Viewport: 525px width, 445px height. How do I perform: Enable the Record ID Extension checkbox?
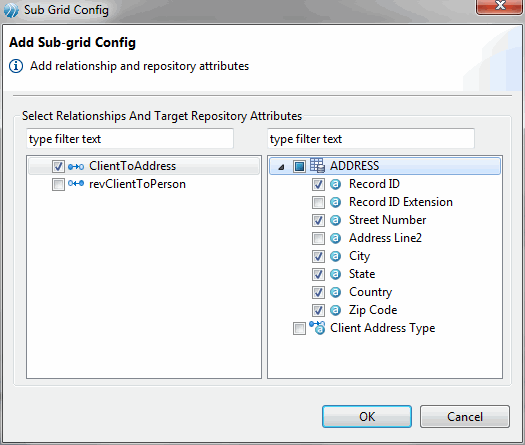click(318, 202)
